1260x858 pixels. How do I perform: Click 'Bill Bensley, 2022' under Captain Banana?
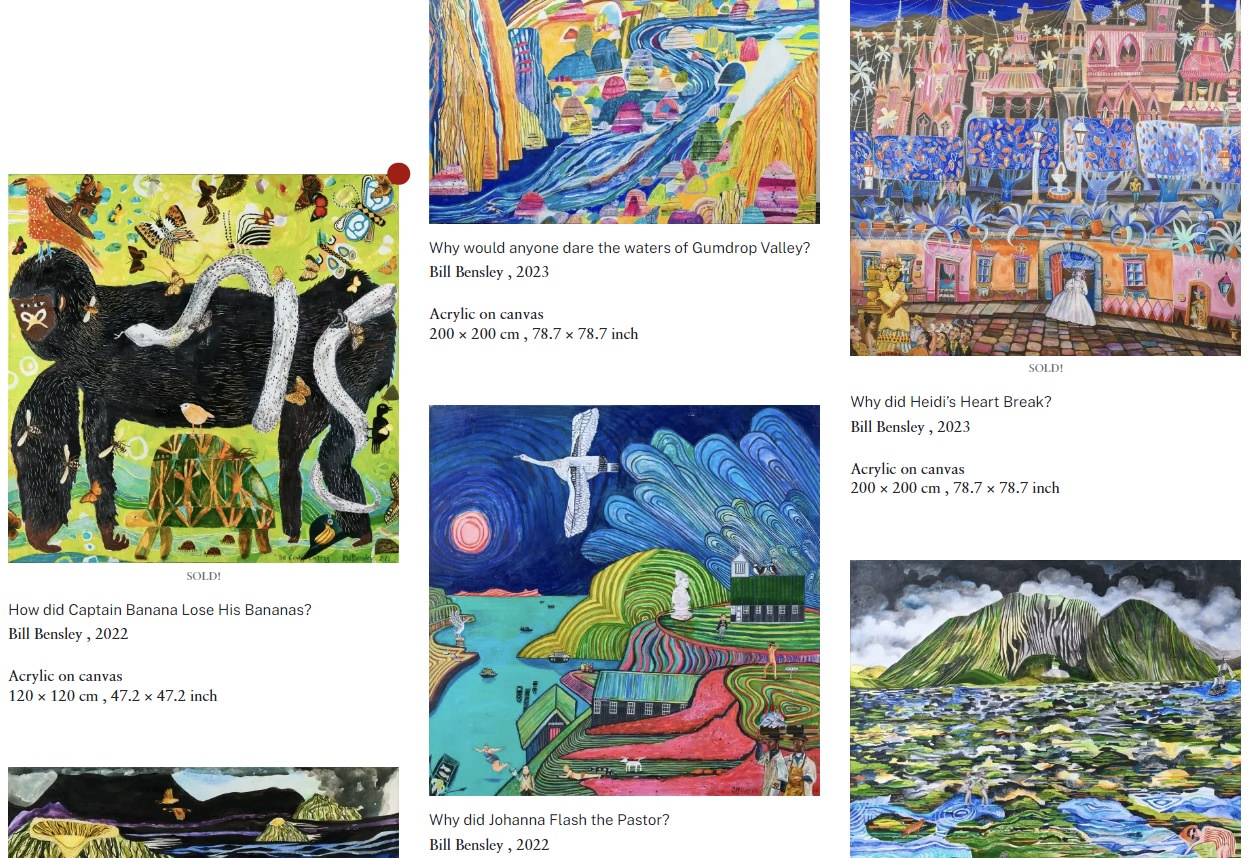68,634
